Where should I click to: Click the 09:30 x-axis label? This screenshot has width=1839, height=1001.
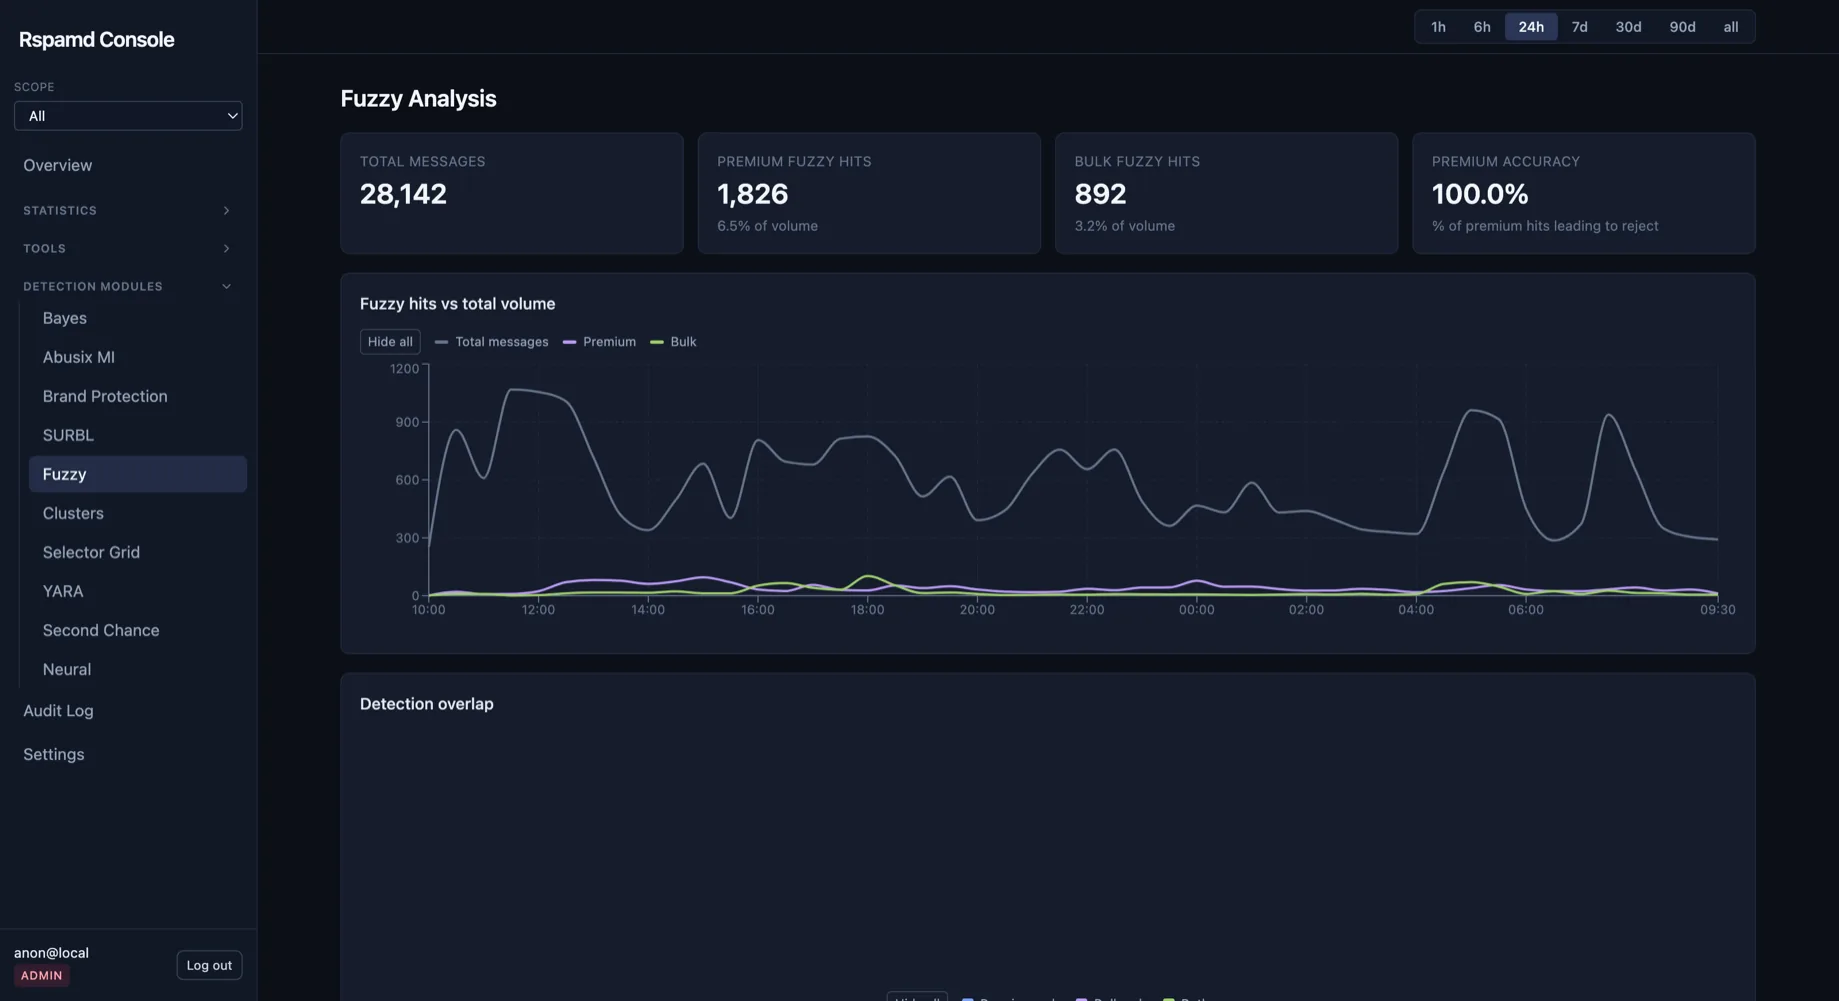pos(1718,610)
